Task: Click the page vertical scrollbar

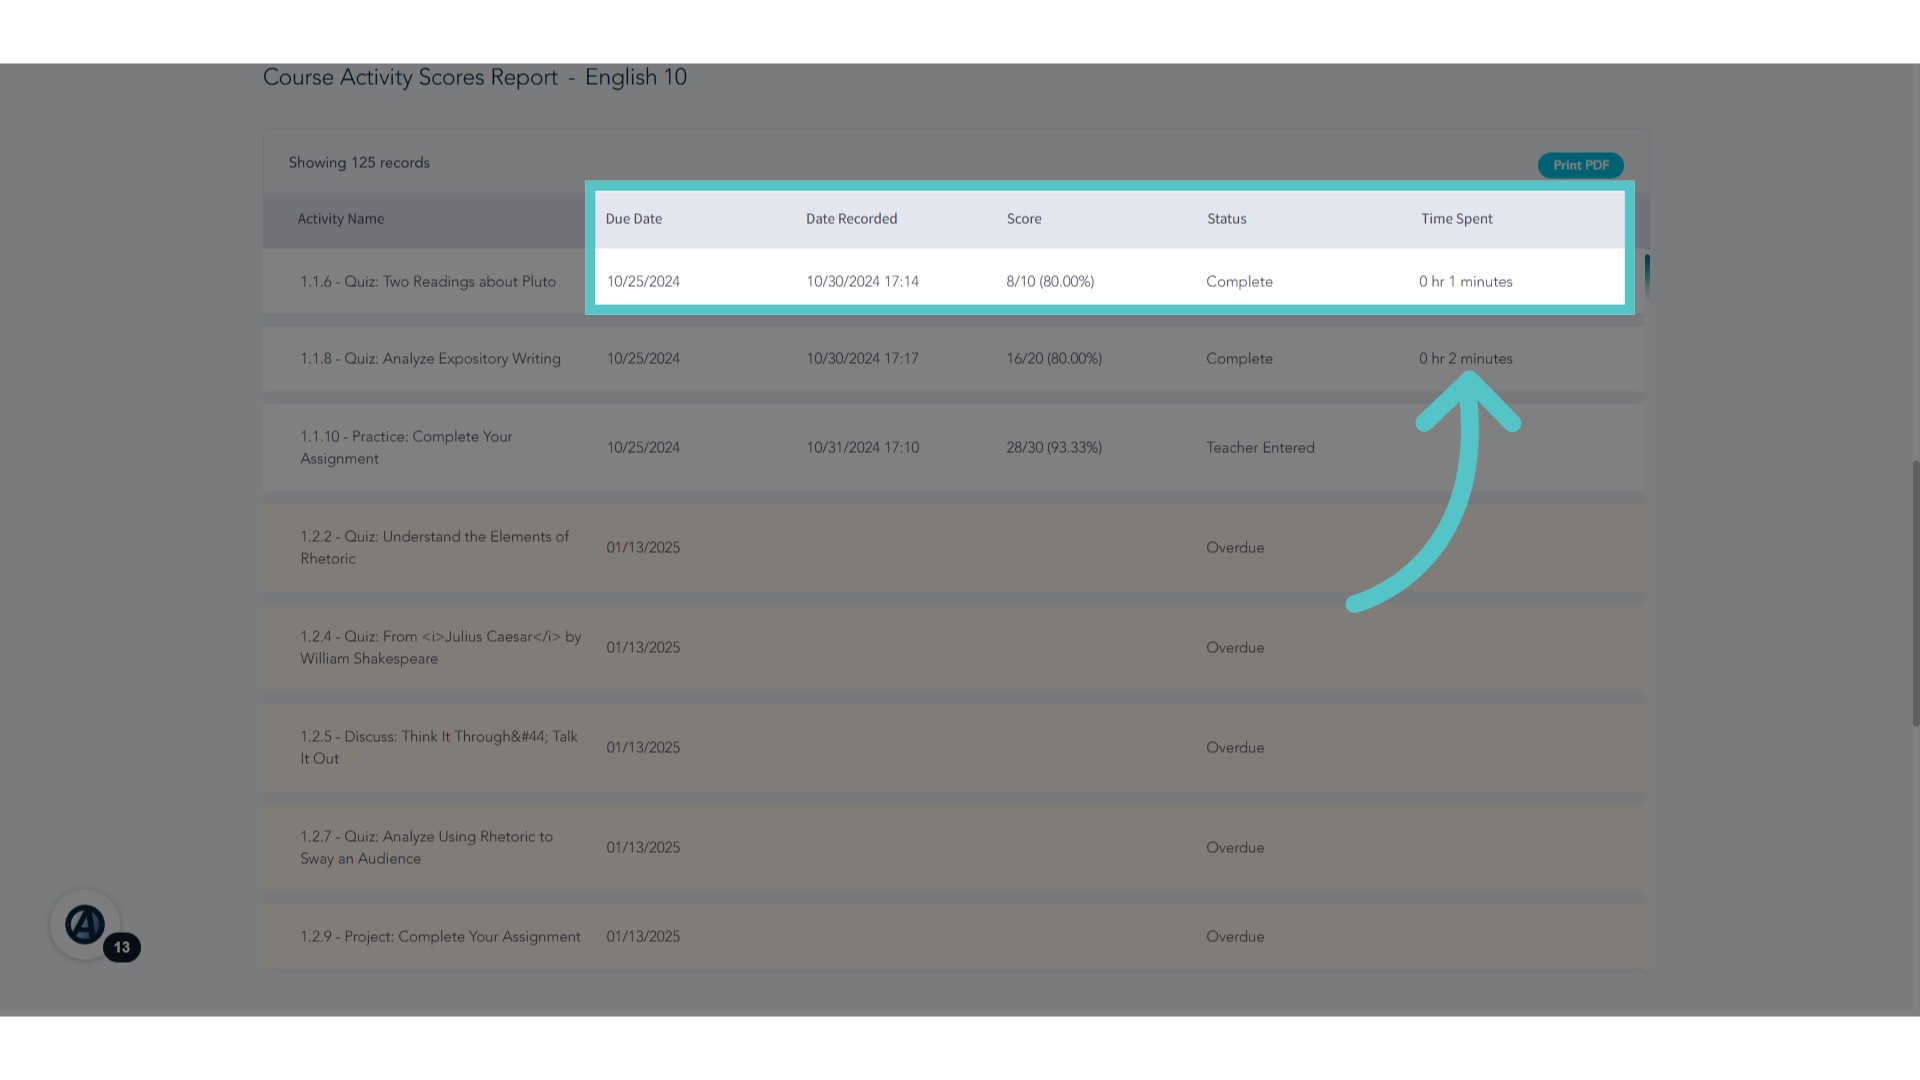Action: 1915,592
